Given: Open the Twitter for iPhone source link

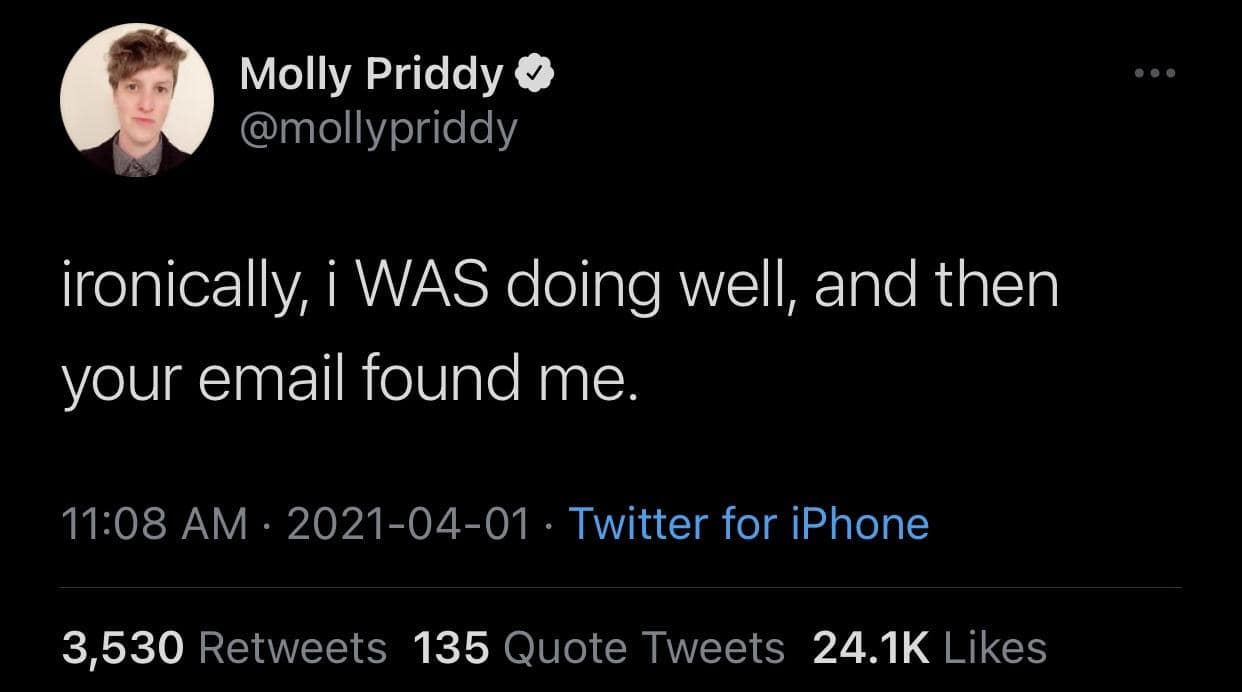Looking at the screenshot, I should click(x=748, y=524).
